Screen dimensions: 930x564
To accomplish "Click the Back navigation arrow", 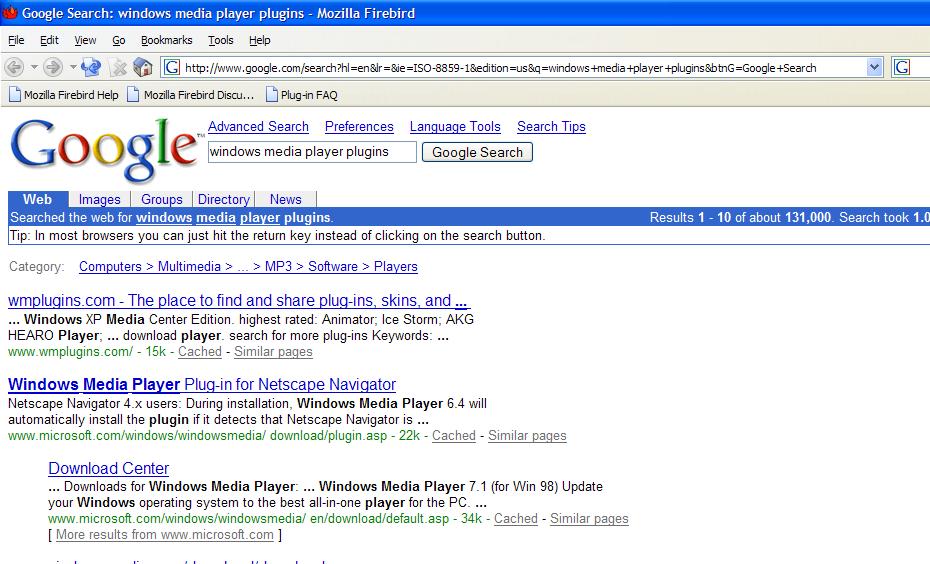I will point(14,68).
